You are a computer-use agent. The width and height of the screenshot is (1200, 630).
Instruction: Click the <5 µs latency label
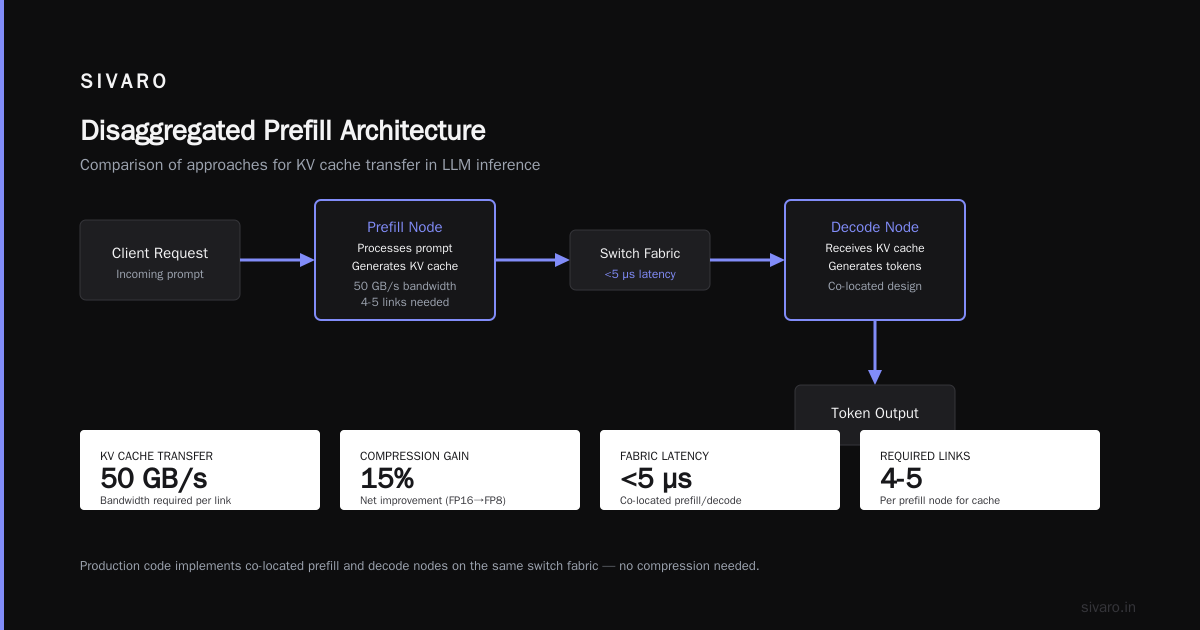point(640,274)
